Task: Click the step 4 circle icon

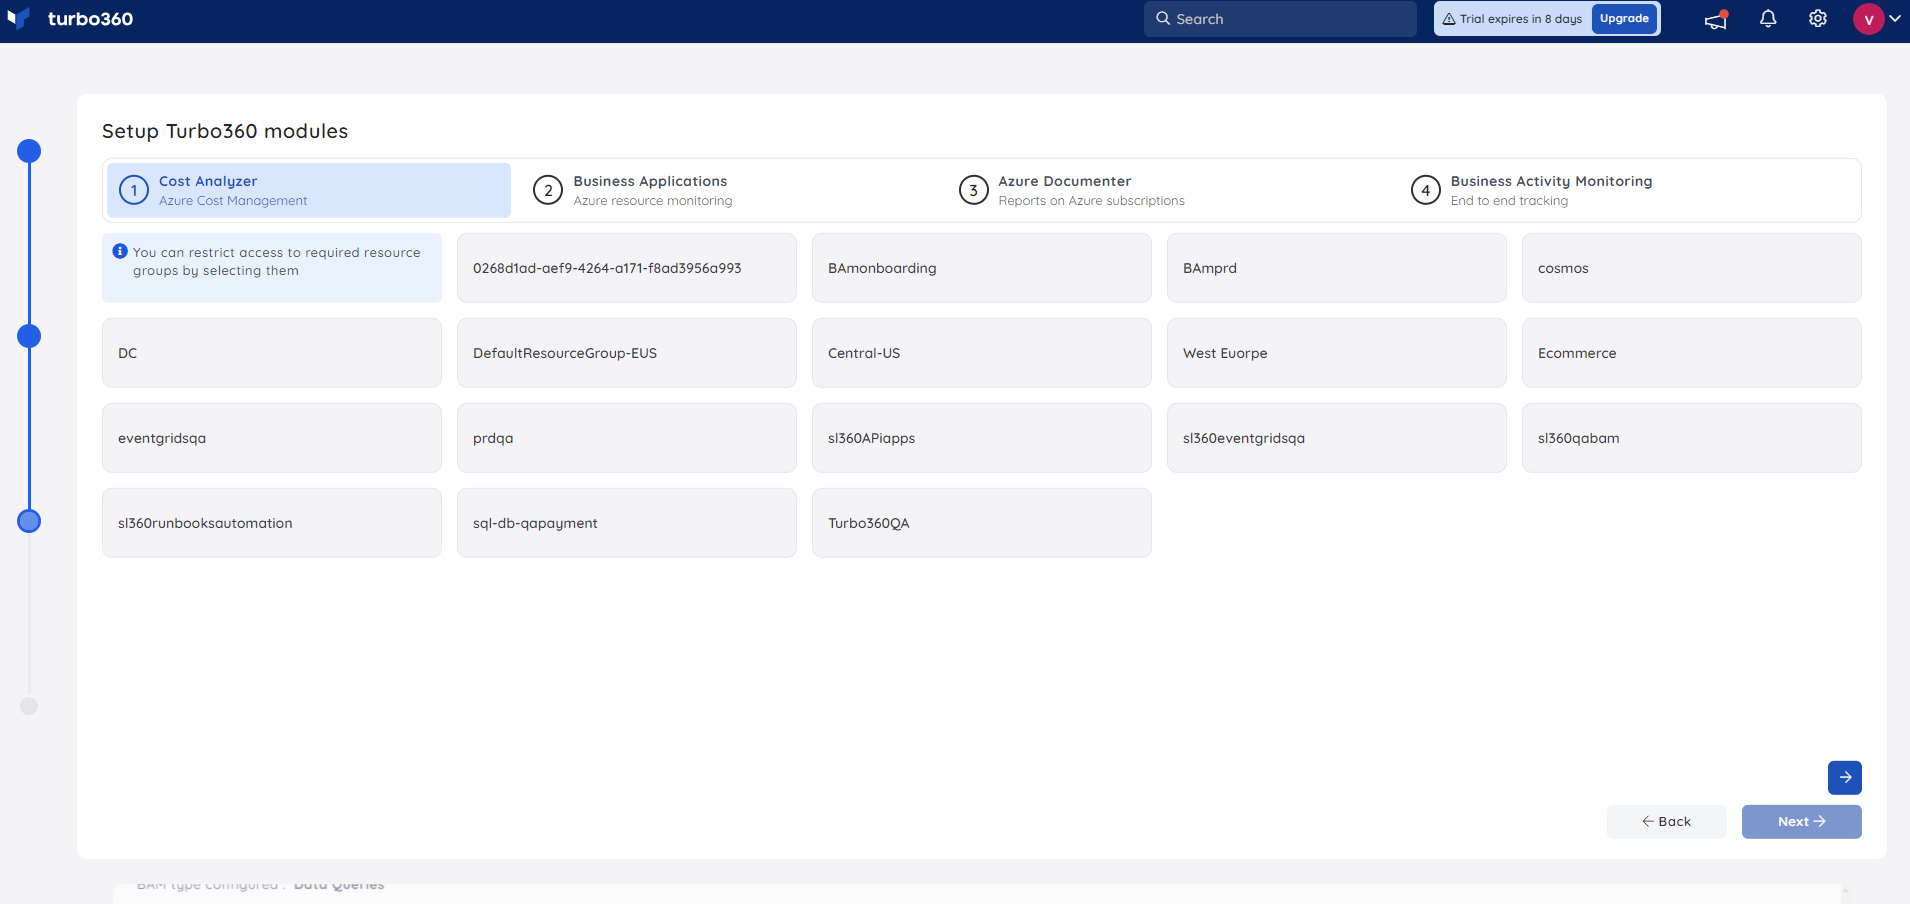Action: (x=1426, y=190)
